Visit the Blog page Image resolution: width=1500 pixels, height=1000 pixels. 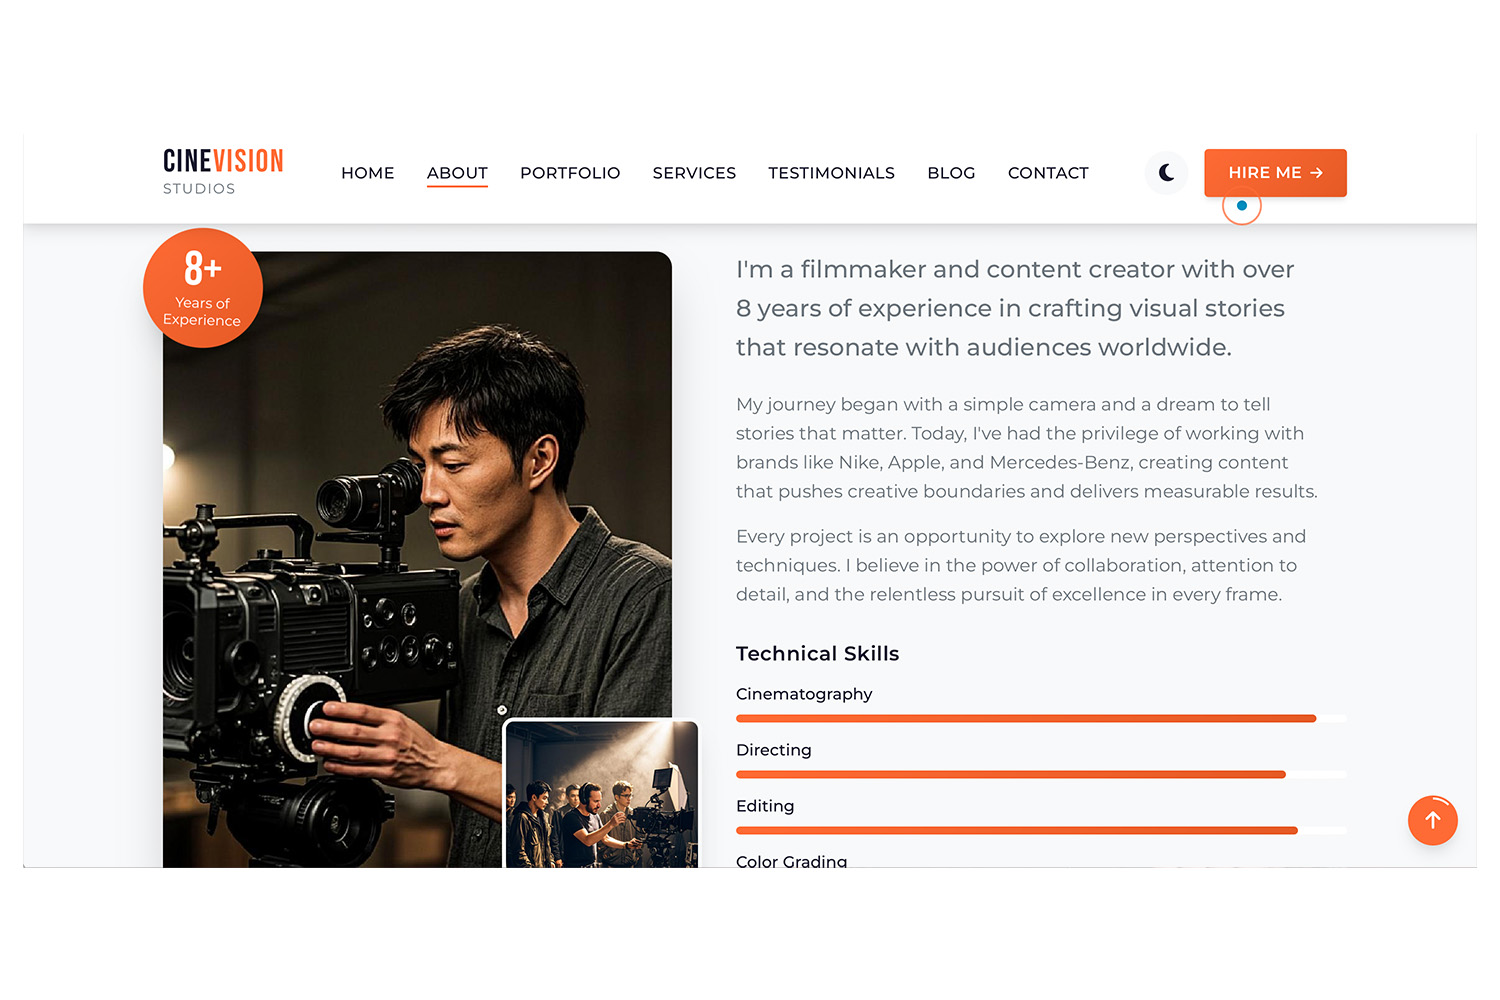coord(951,173)
